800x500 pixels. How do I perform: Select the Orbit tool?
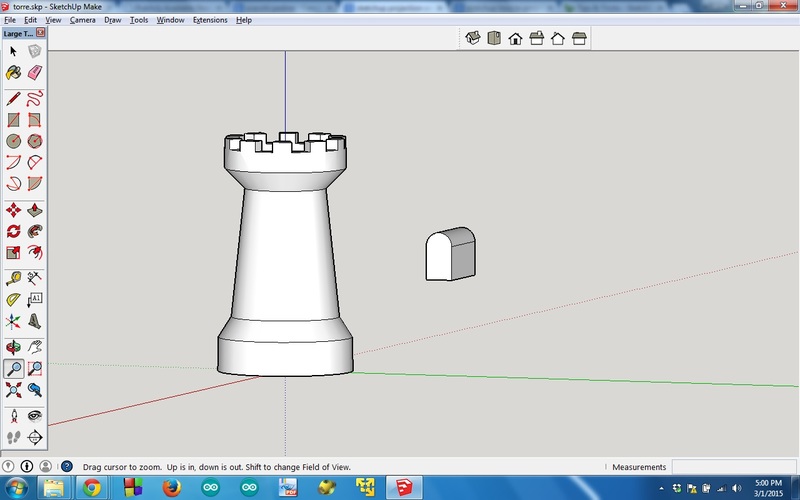(x=13, y=347)
